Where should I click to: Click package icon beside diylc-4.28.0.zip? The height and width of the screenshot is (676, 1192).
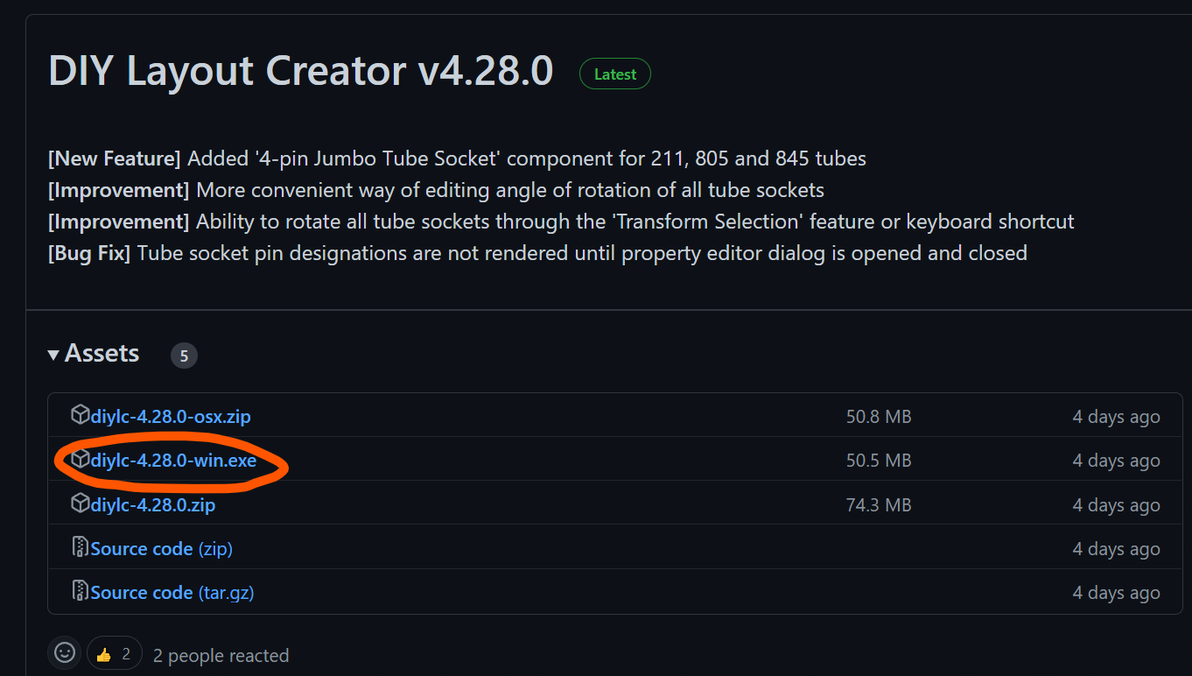80,503
